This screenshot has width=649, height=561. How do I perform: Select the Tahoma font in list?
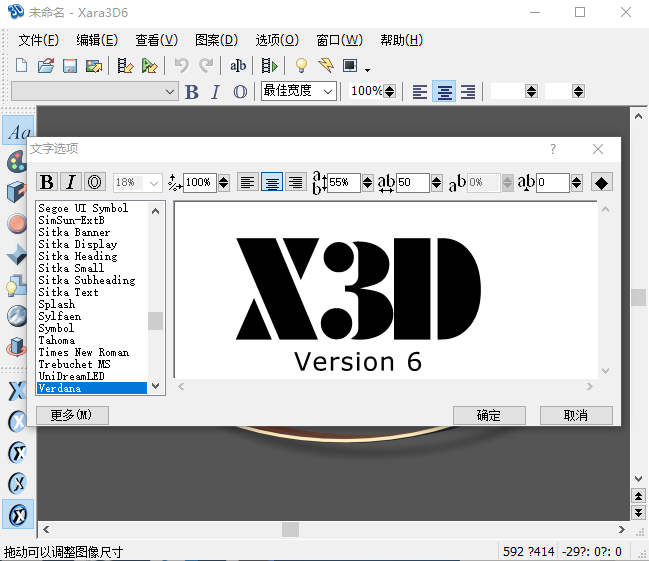pyautogui.click(x=57, y=340)
